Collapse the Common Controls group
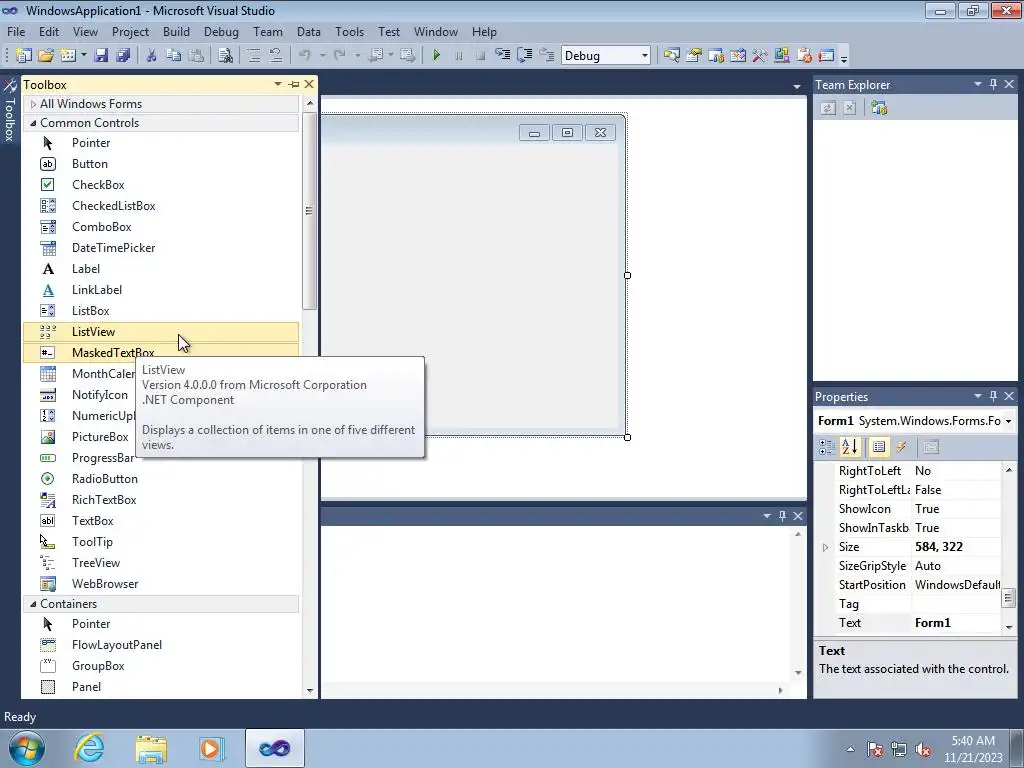Image resolution: width=1024 pixels, height=768 pixels. (x=33, y=123)
